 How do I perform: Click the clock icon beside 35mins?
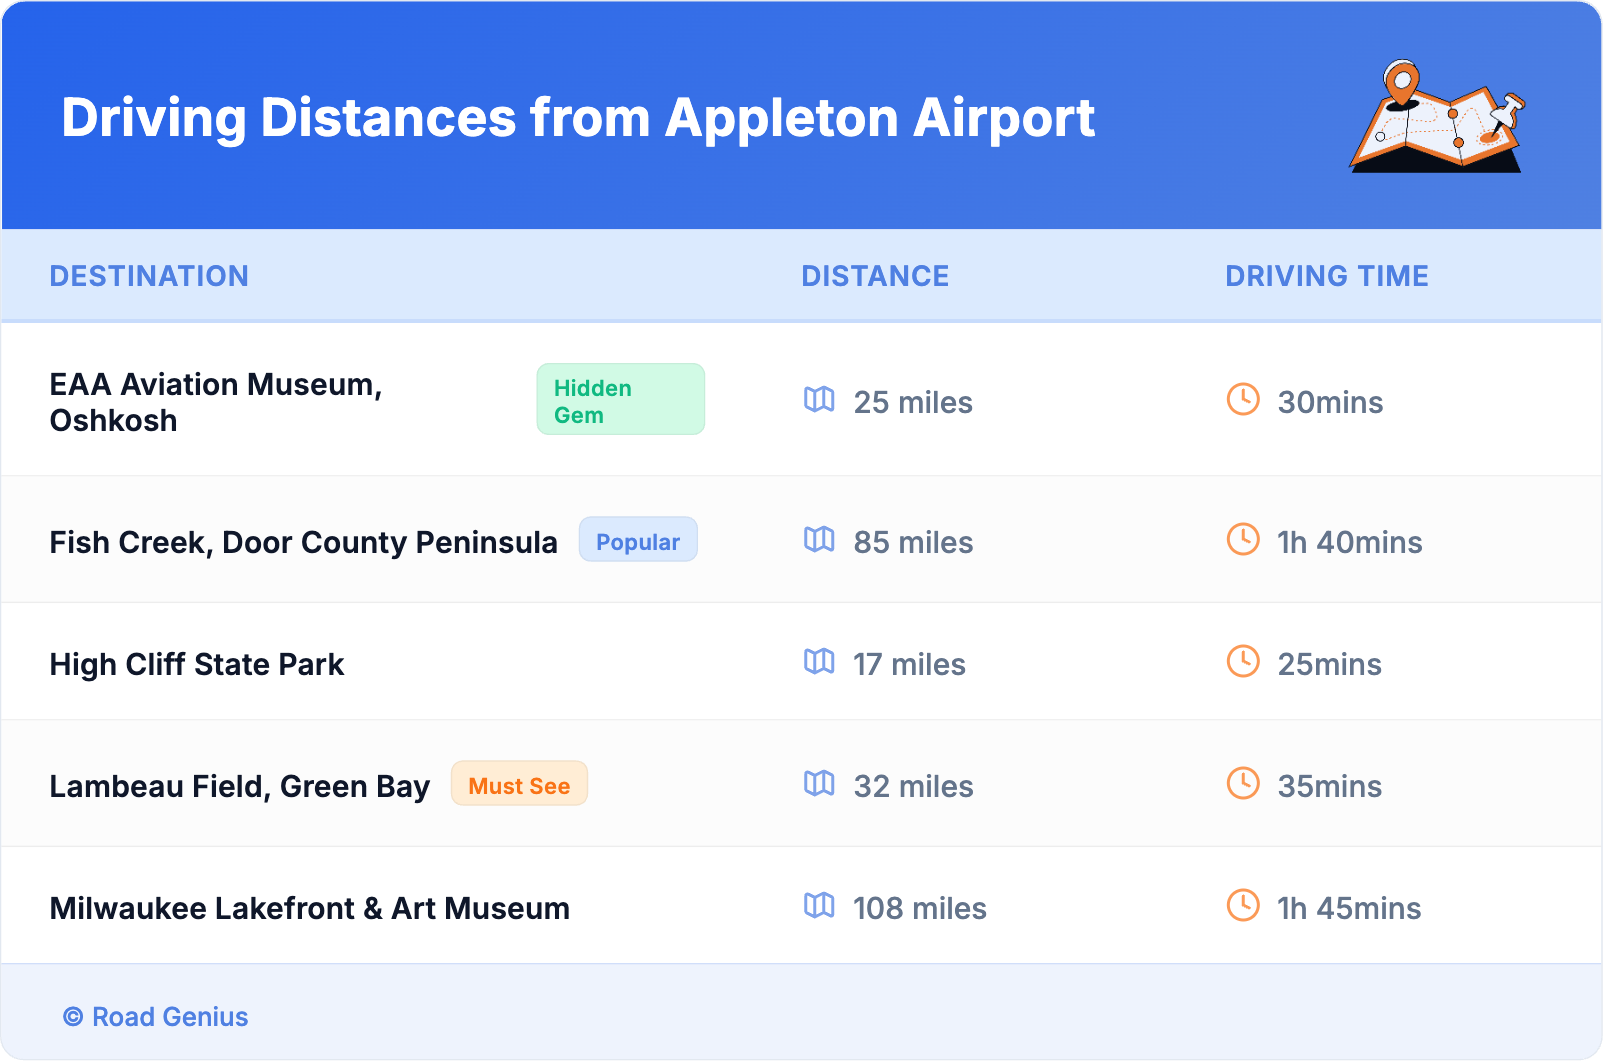1243,784
